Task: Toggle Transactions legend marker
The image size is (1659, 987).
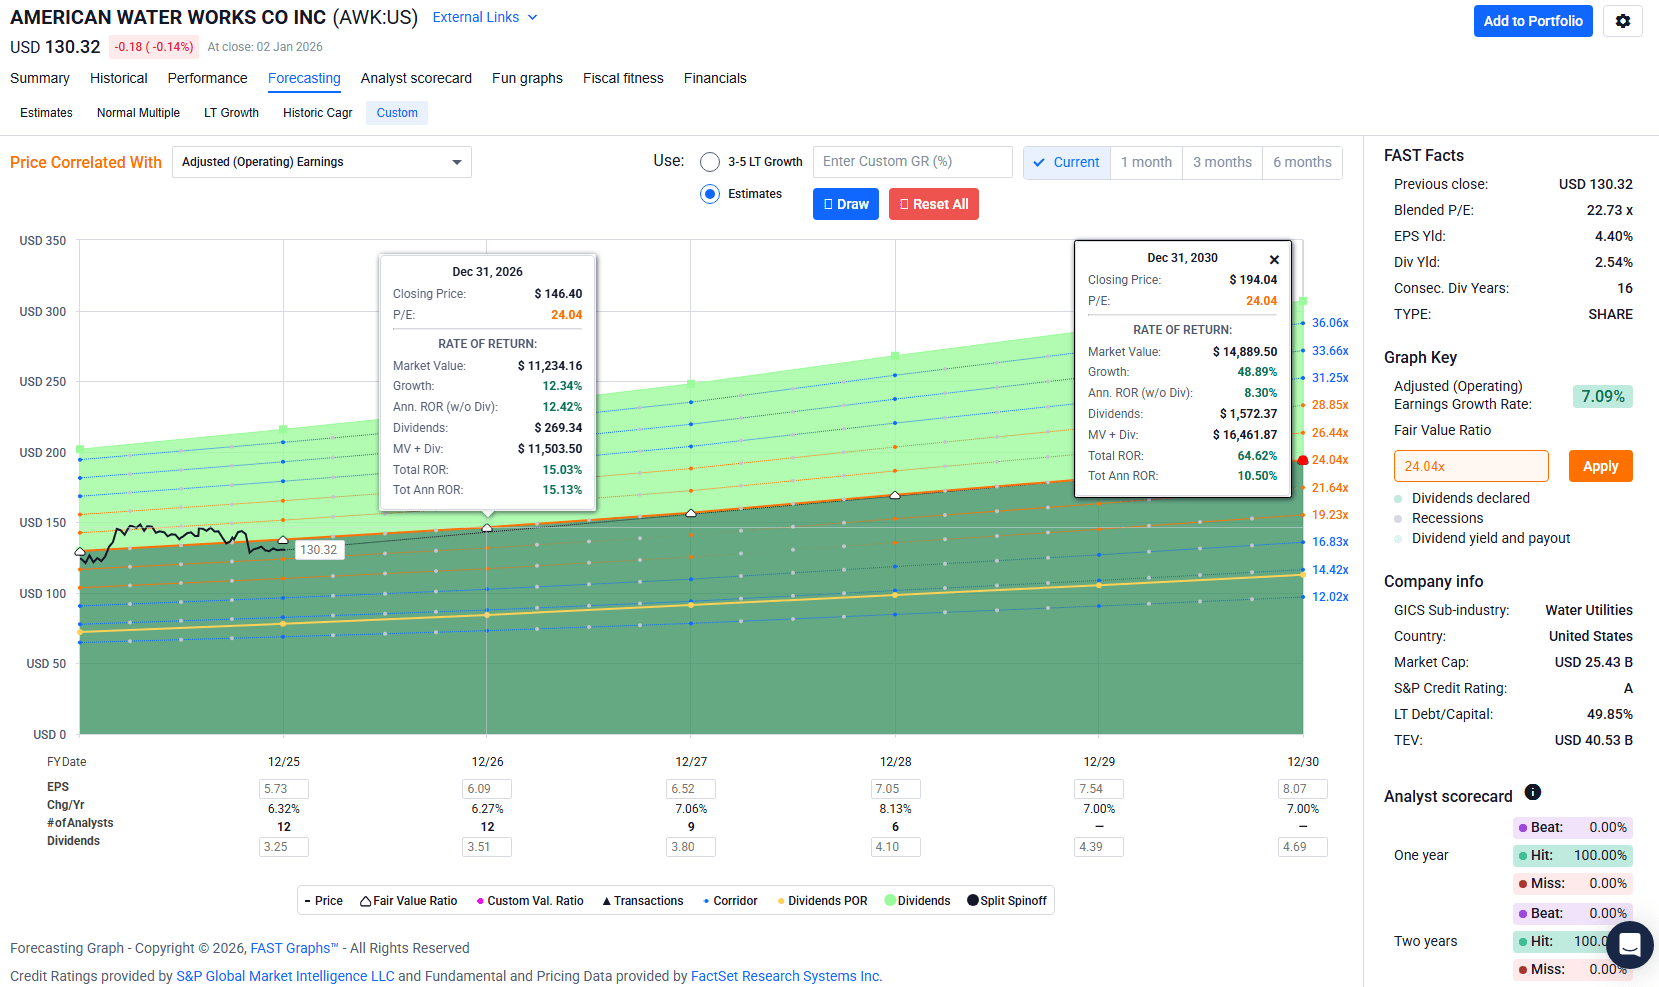Action: tap(606, 901)
